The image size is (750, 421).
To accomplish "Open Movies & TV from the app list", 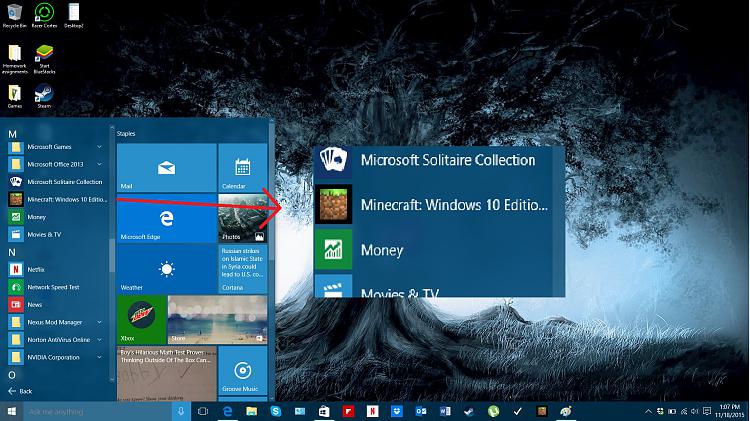I will [56, 234].
